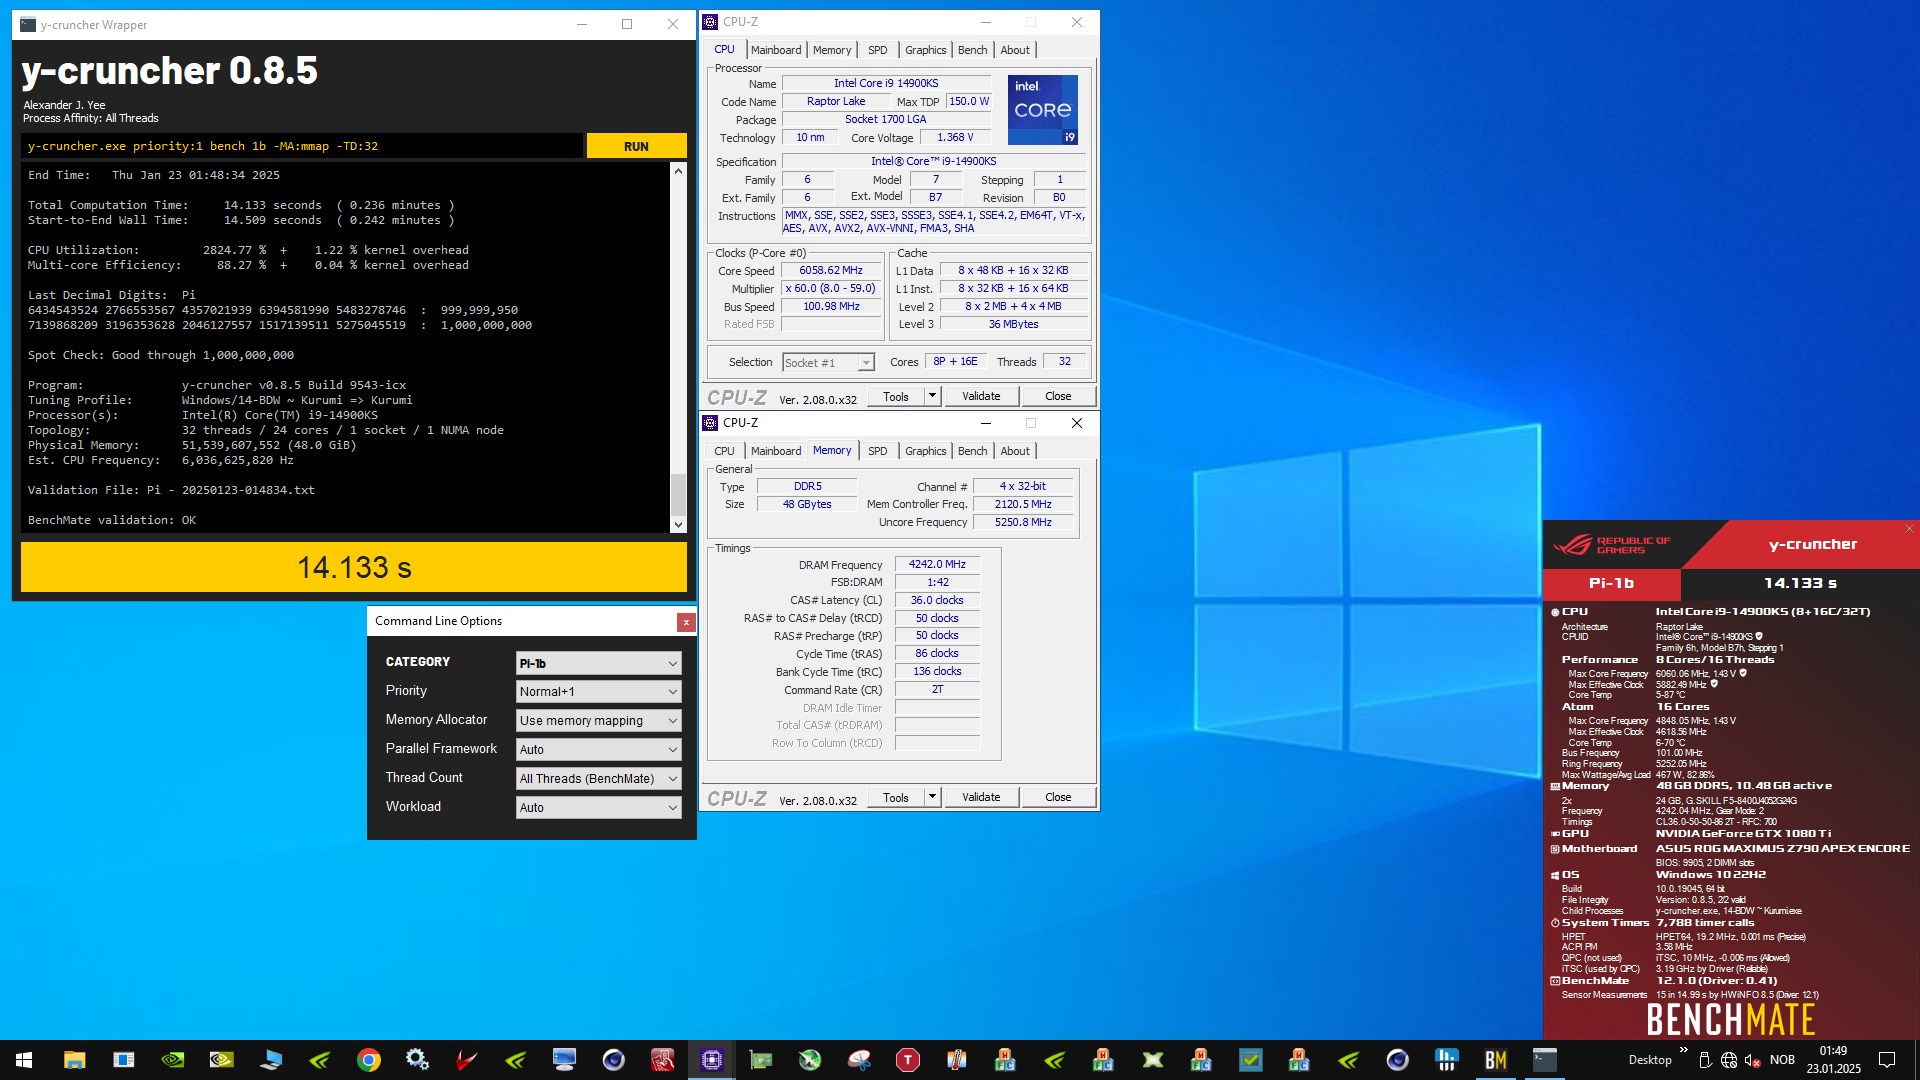Switch to the purple CPU-Z taskbar icon
This screenshot has height=1080, width=1920.
[712, 1060]
